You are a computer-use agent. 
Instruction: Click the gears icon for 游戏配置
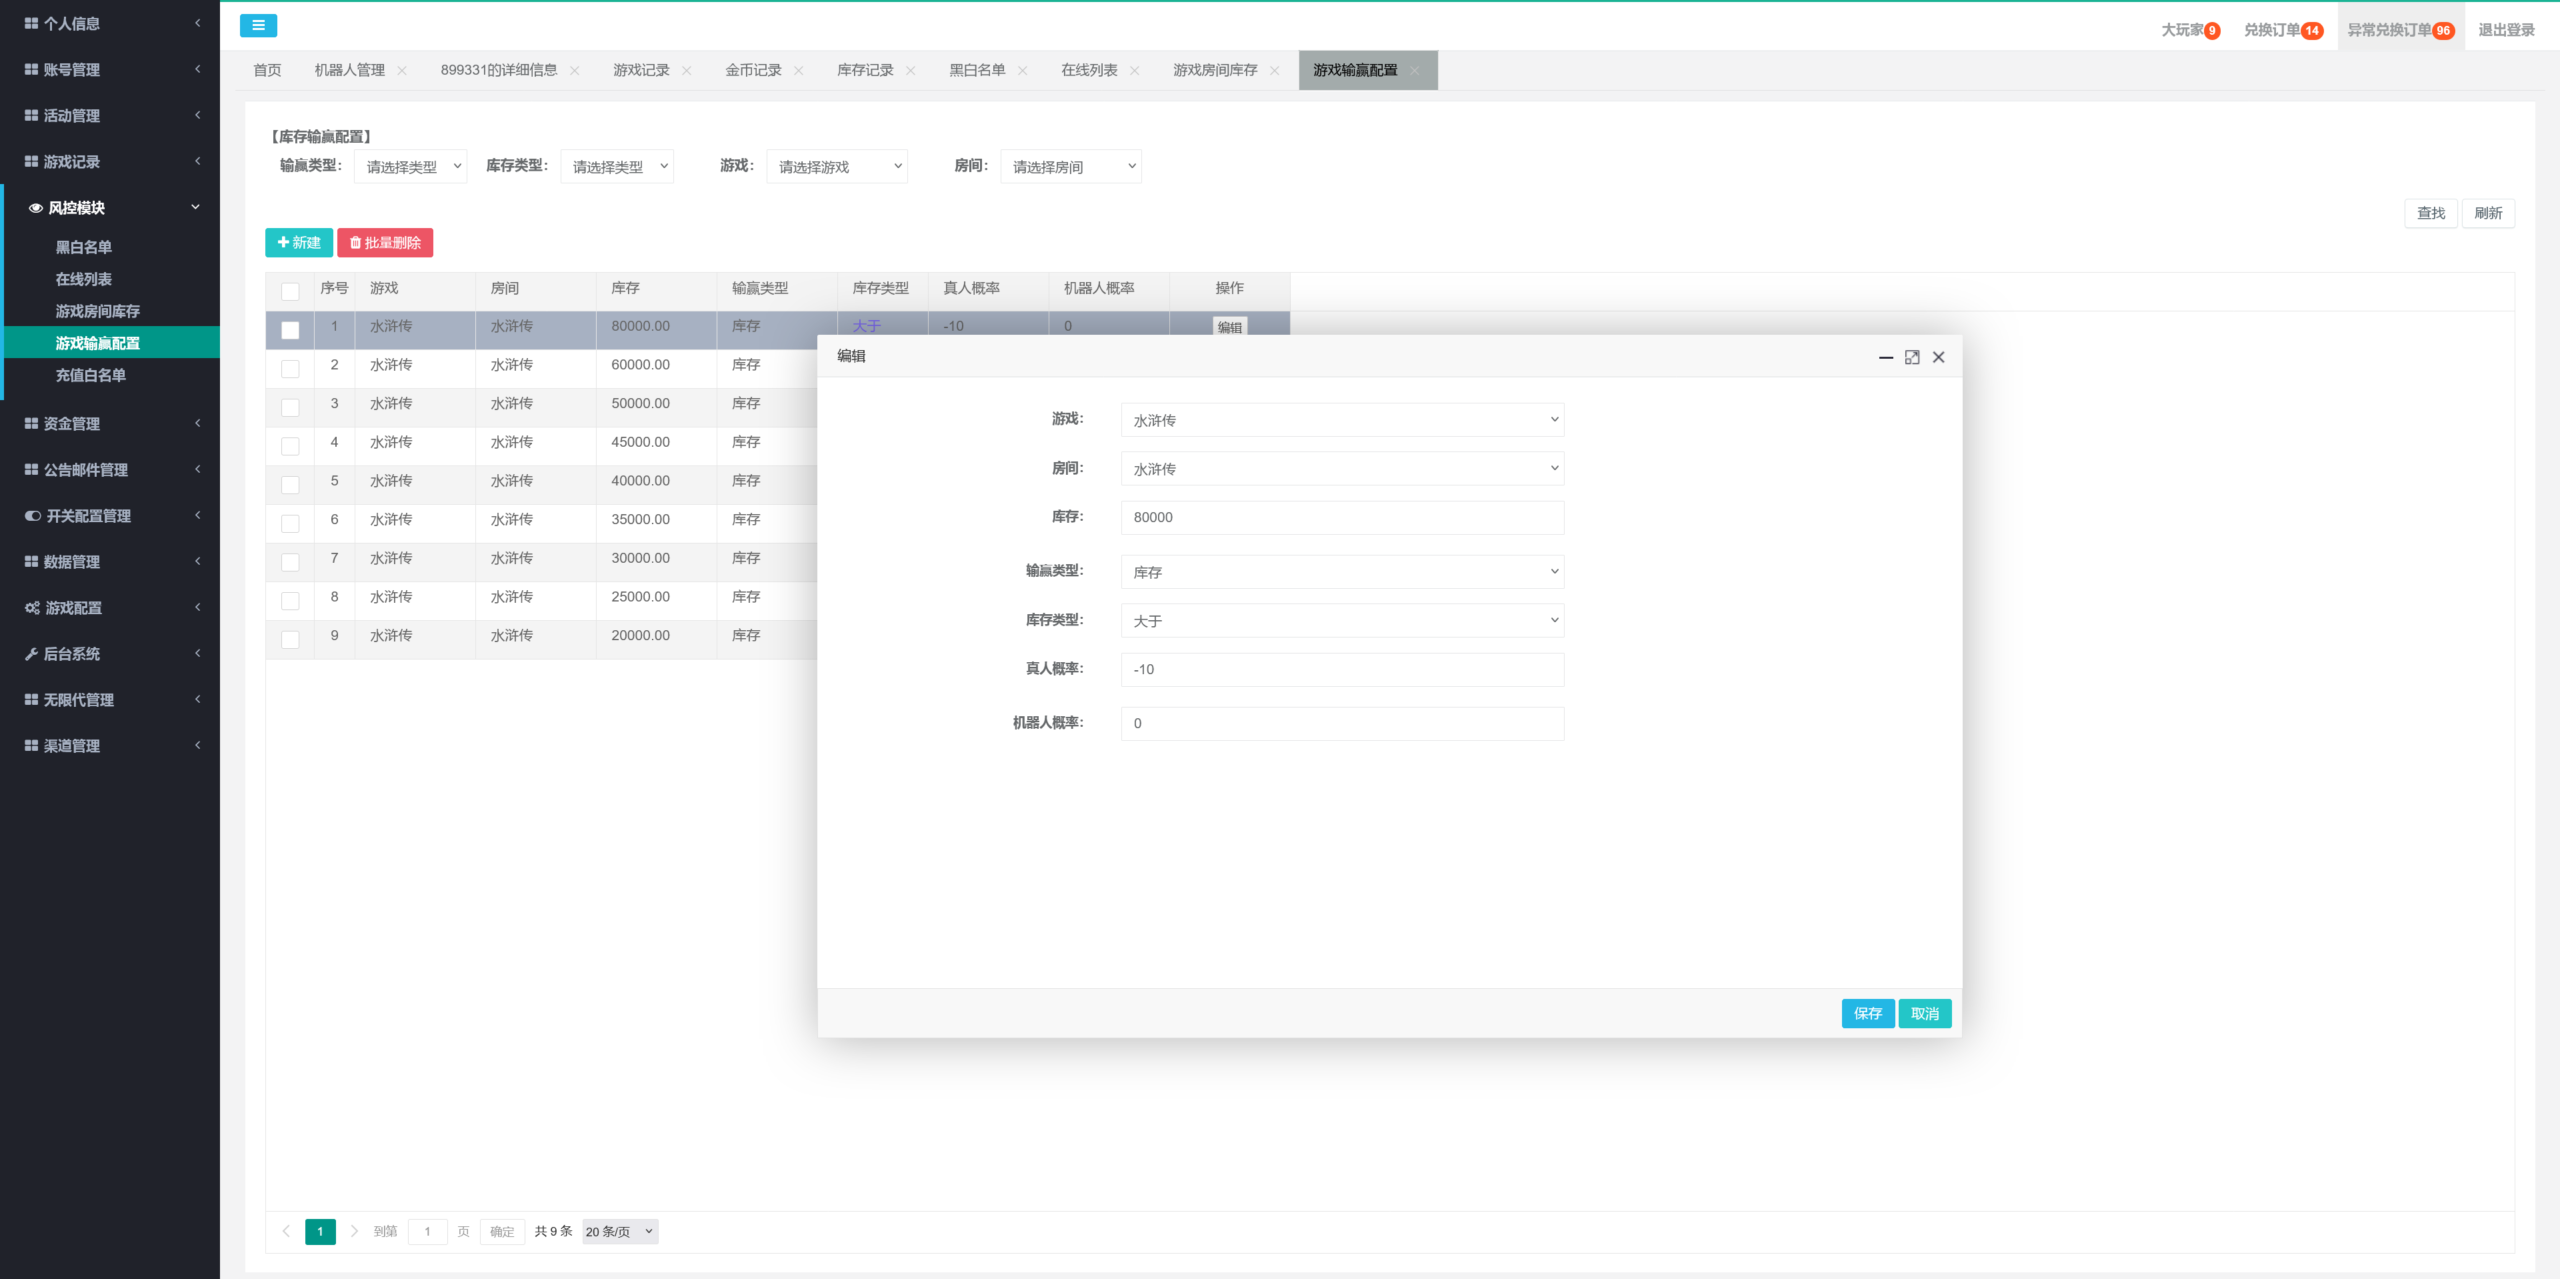(32, 608)
